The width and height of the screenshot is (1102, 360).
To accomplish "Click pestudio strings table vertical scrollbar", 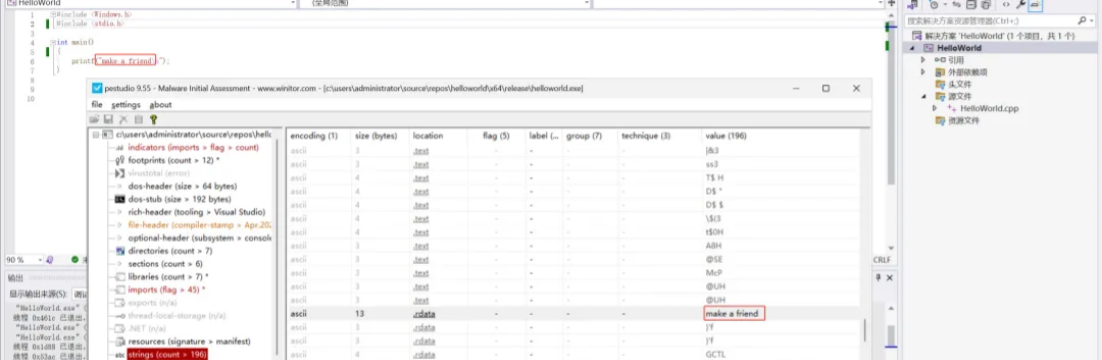I will point(864,330).
